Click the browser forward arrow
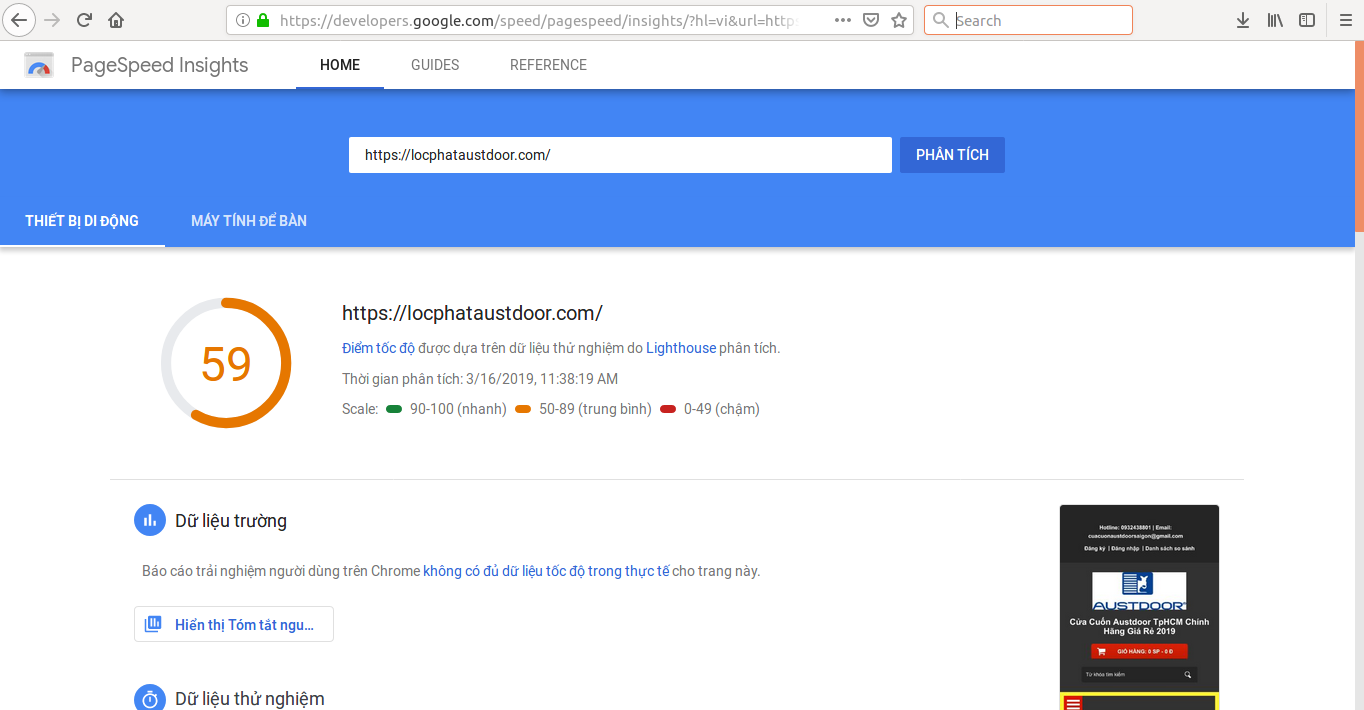The height and width of the screenshot is (710, 1364). tap(53, 20)
